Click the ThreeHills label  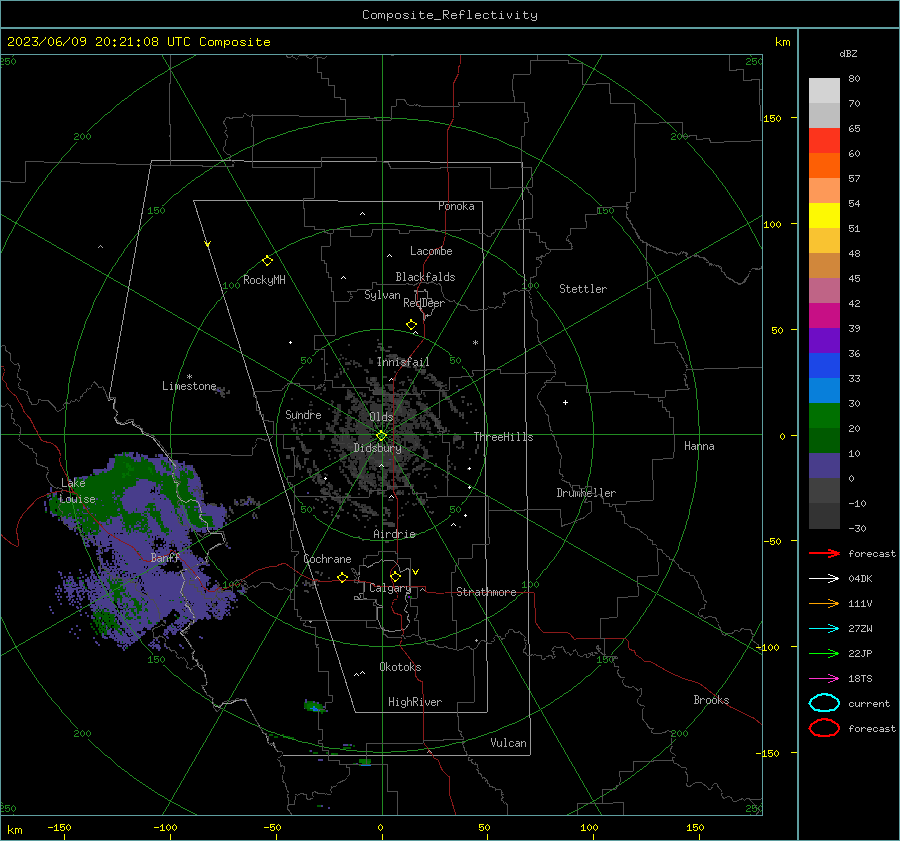503,437
